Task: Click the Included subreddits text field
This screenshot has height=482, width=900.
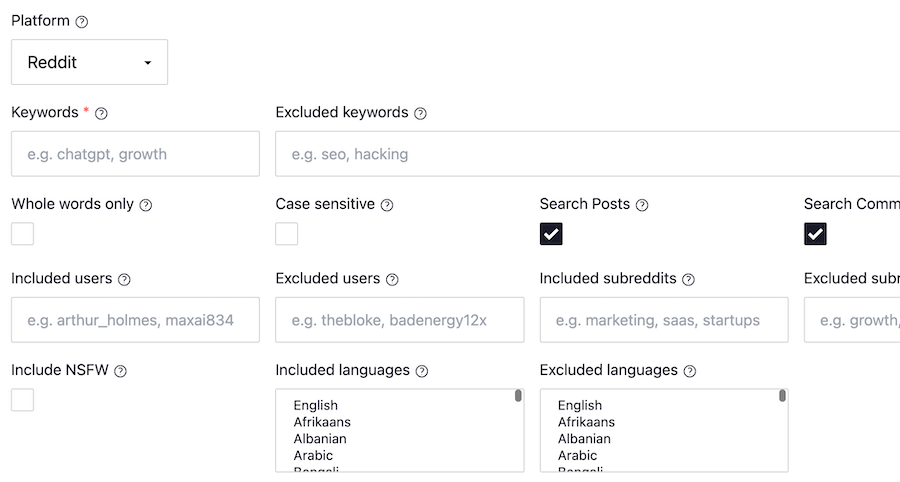Action: click(x=664, y=320)
